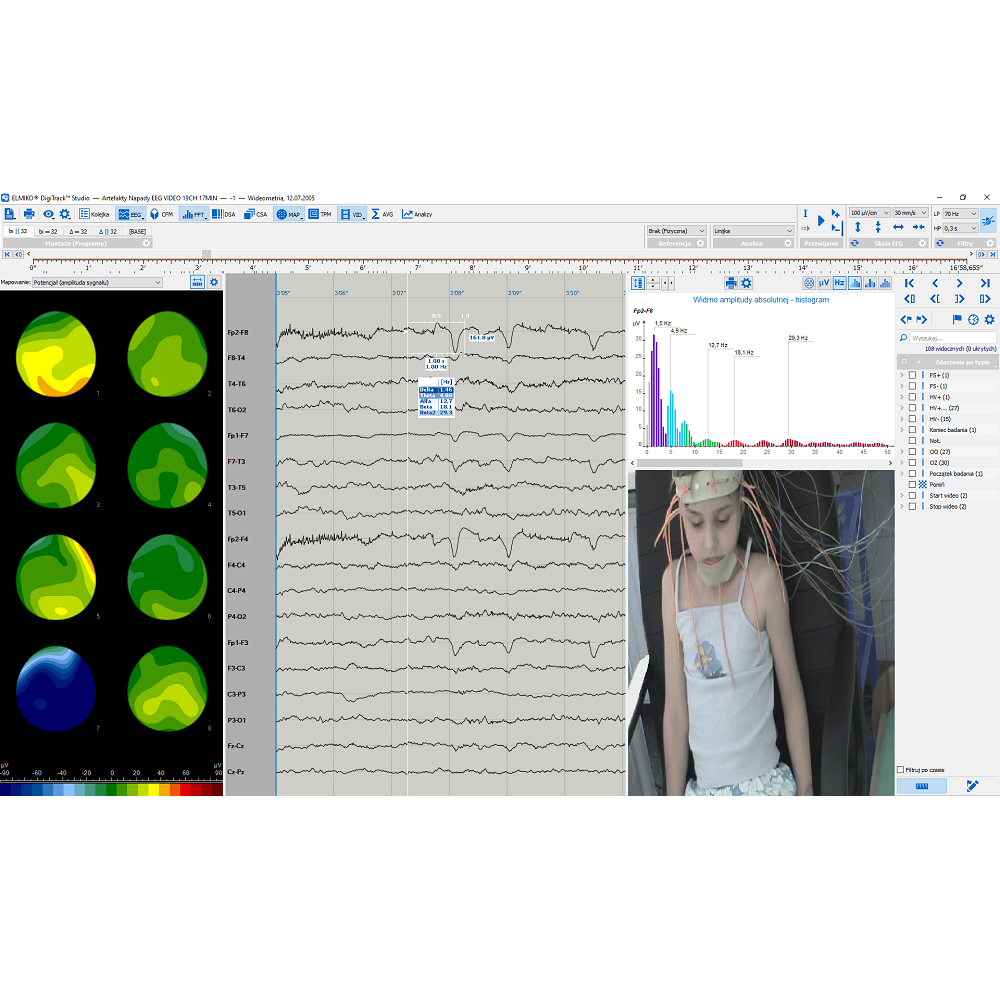This screenshot has width=1000, height=1000.
Task: Click the Wyszukaj search field
Action: tap(950, 338)
